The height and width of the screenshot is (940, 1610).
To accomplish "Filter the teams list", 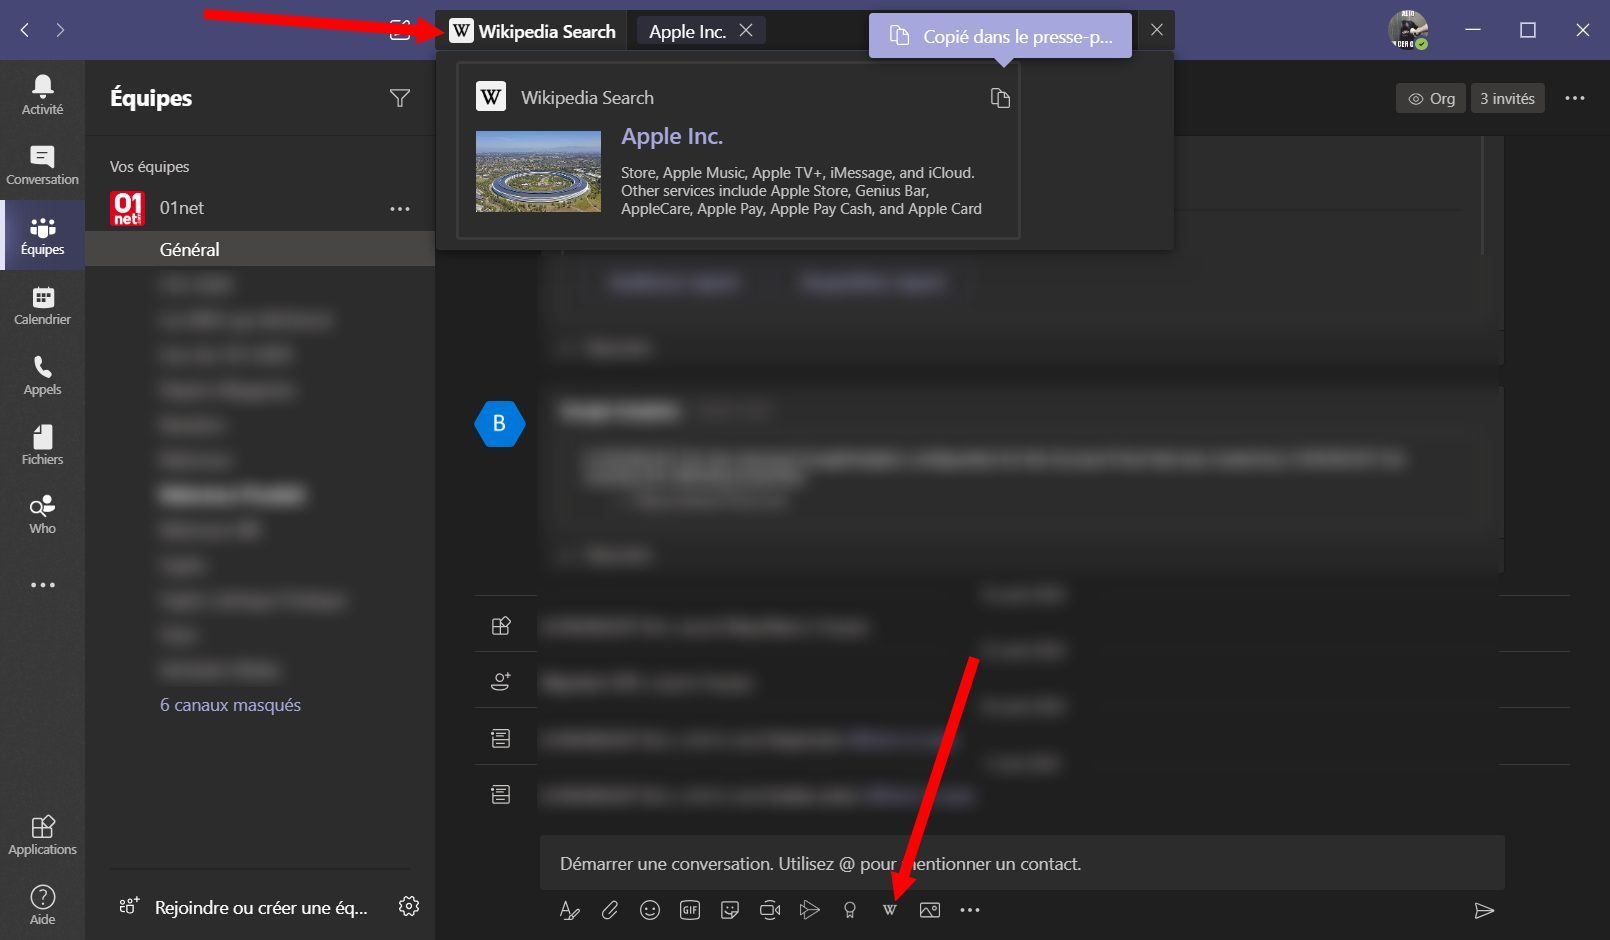I will [x=400, y=98].
